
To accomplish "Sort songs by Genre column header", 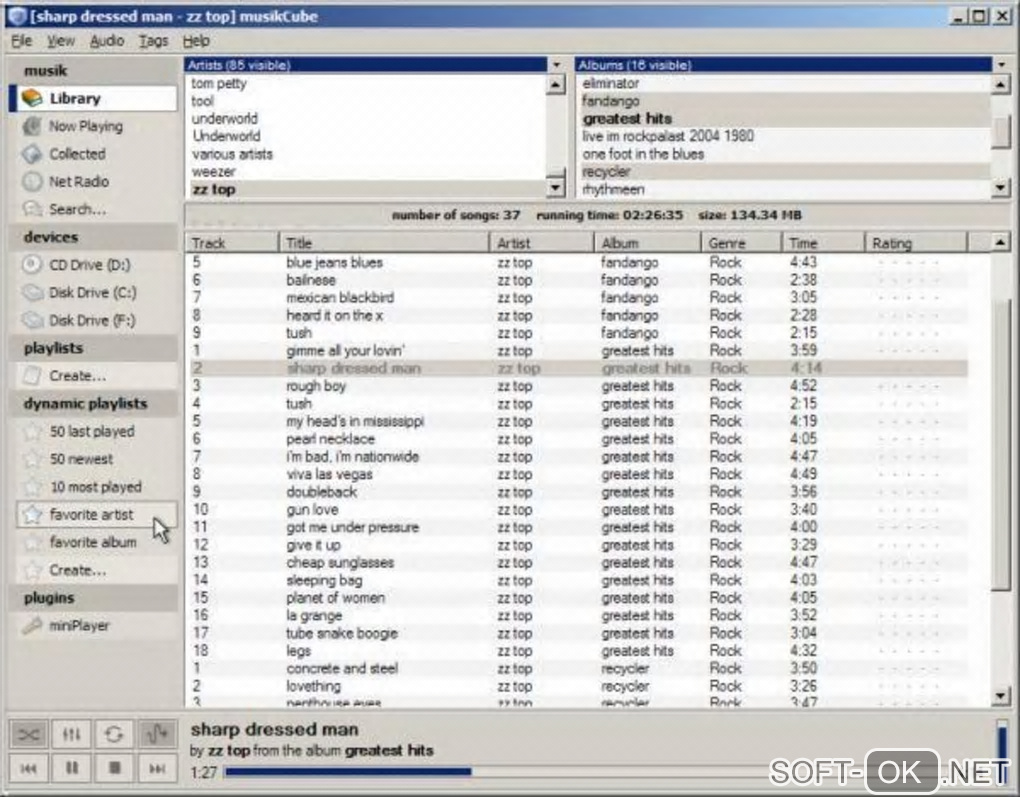I will point(741,243).
